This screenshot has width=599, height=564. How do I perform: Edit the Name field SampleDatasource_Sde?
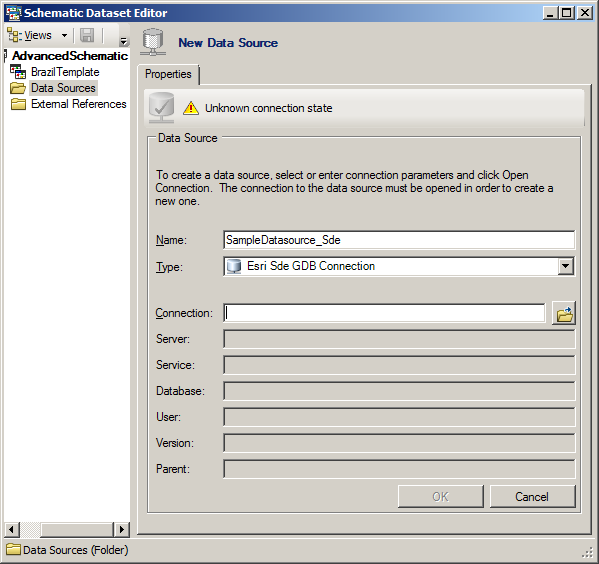pyautogui.click(x=399, y=240)
